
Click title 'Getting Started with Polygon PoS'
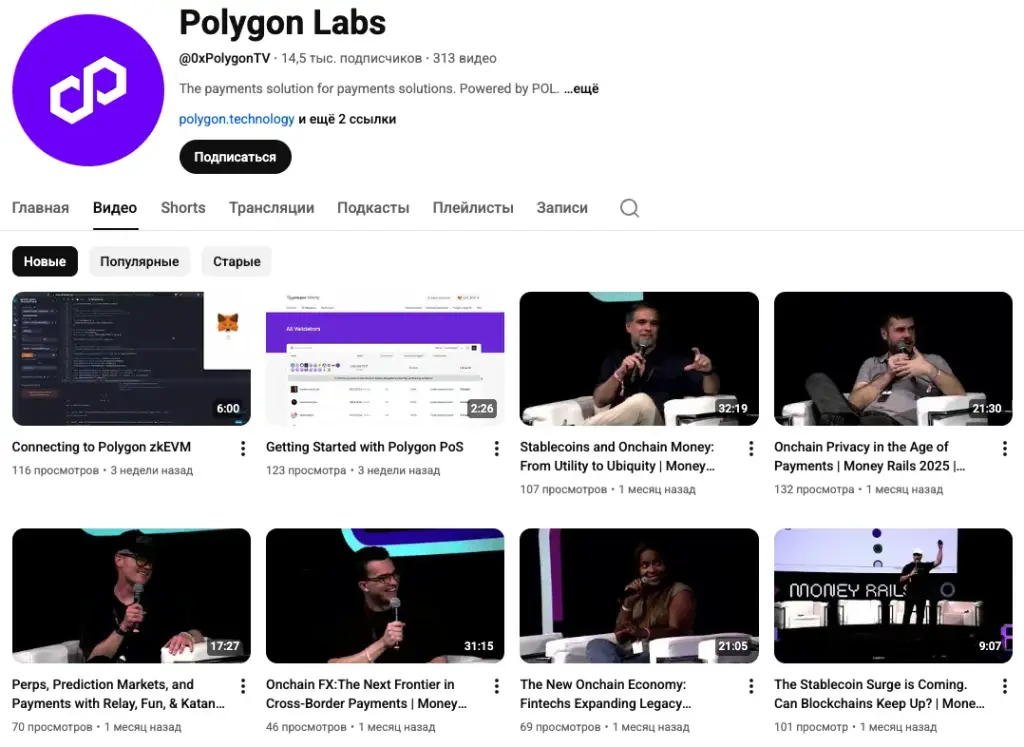click(364, 447)
